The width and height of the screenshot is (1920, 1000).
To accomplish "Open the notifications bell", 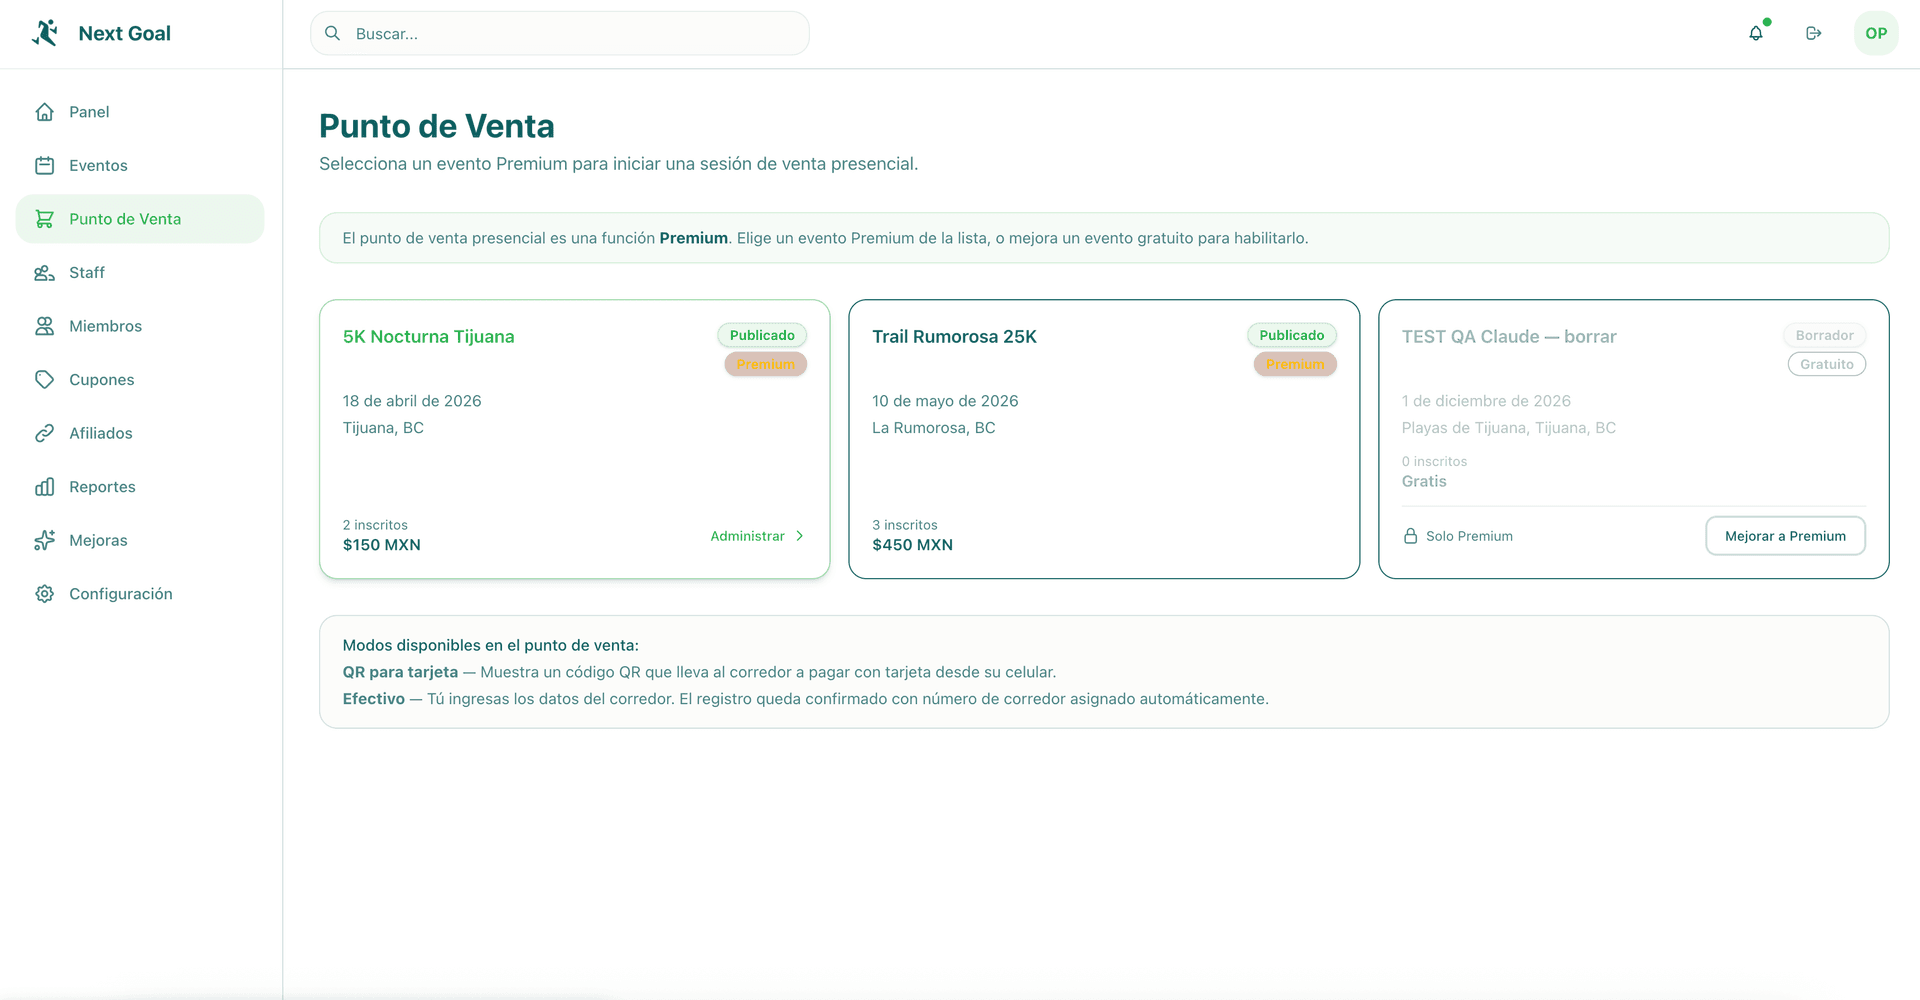I will coord(1756,33).
